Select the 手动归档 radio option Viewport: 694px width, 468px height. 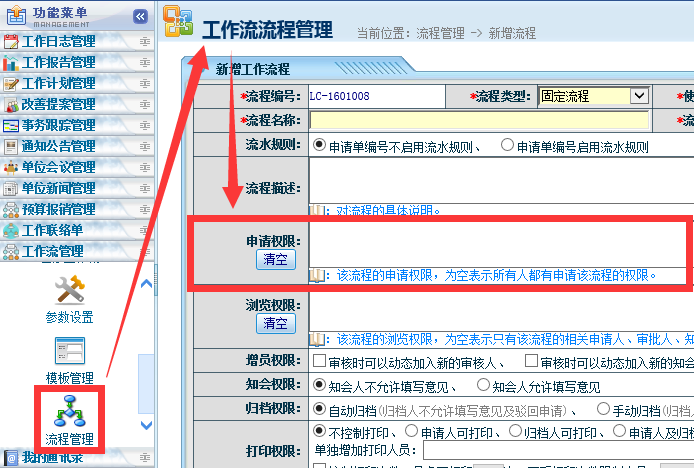pos(603,409)
